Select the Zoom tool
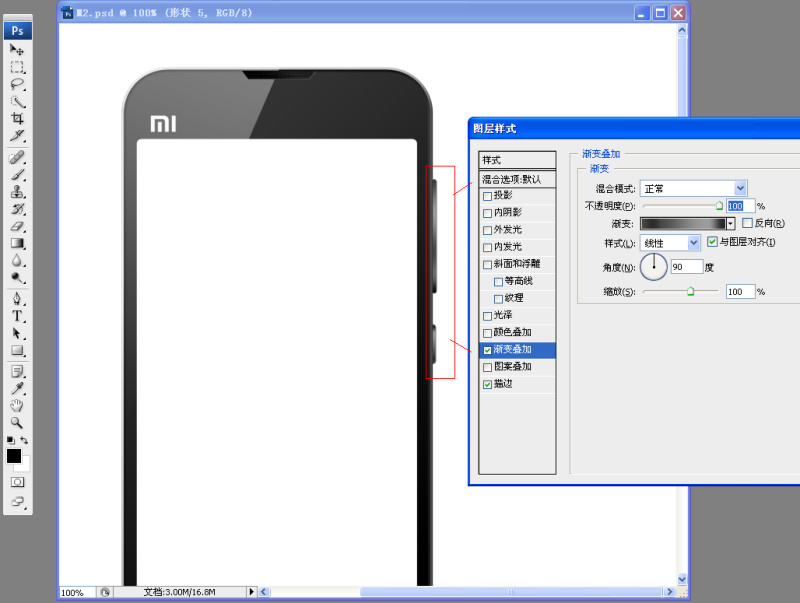This screenshot has width=800, height=603. pyautogui.click(x=17, y=423)
